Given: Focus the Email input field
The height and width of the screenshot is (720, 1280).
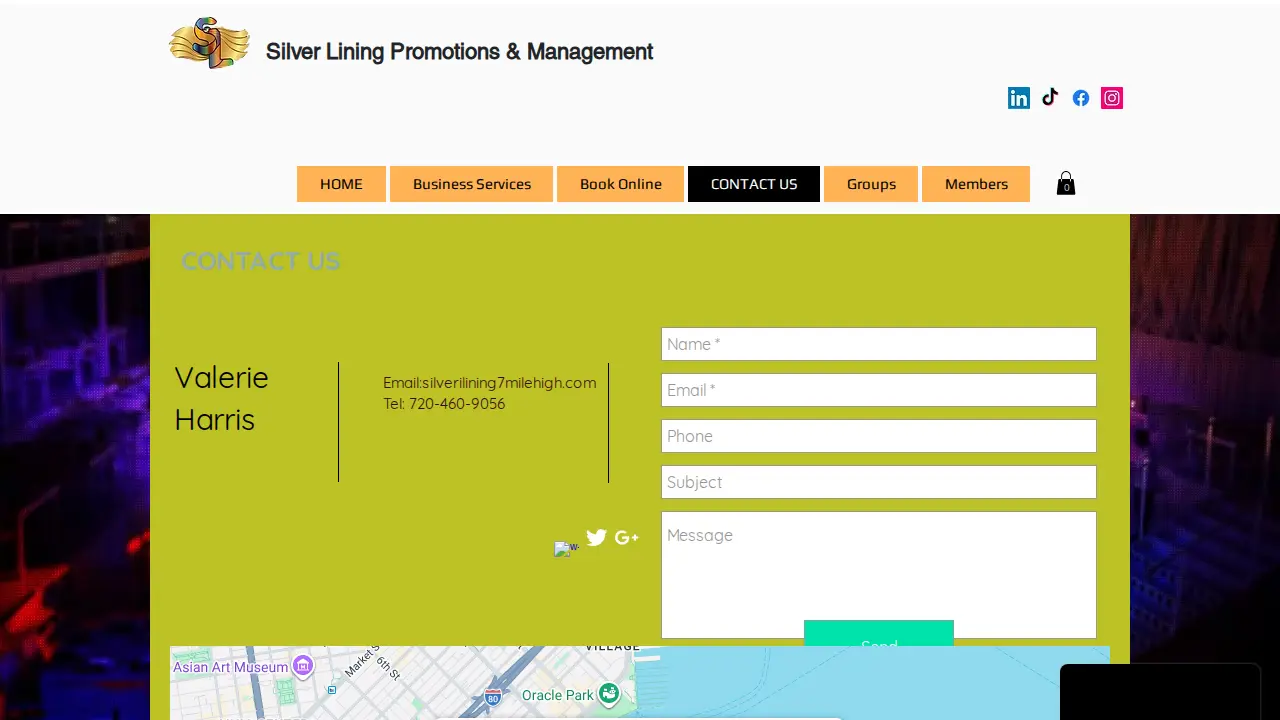Looking at the screenshot, I should (x=879, y=390).
